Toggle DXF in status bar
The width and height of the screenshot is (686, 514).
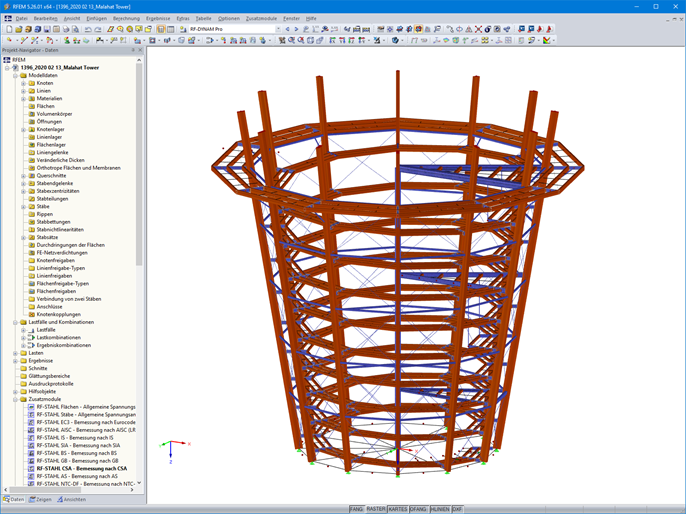457,509
